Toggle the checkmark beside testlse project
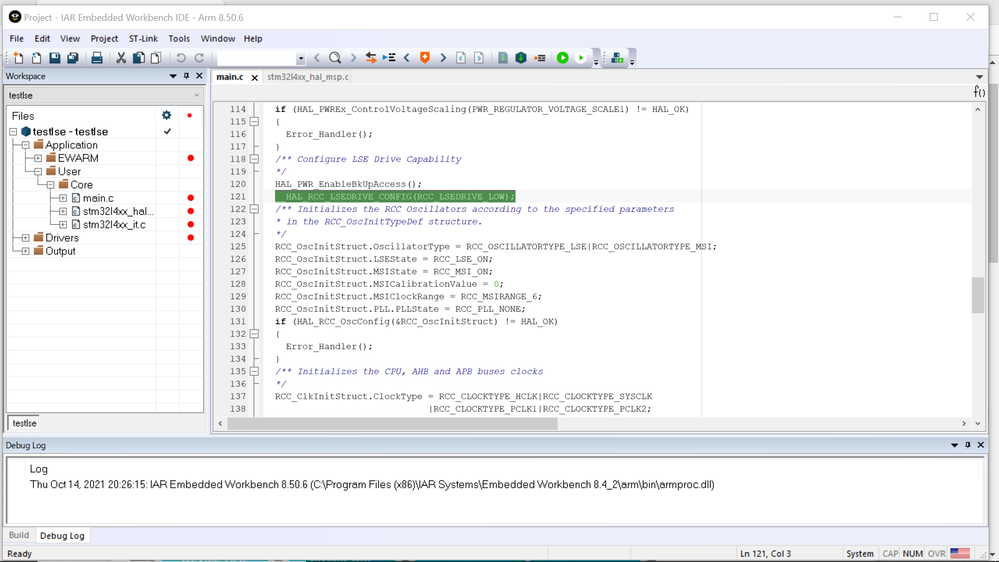The height and width of the screenshot is (562, 999). click(x=167, y=132)
